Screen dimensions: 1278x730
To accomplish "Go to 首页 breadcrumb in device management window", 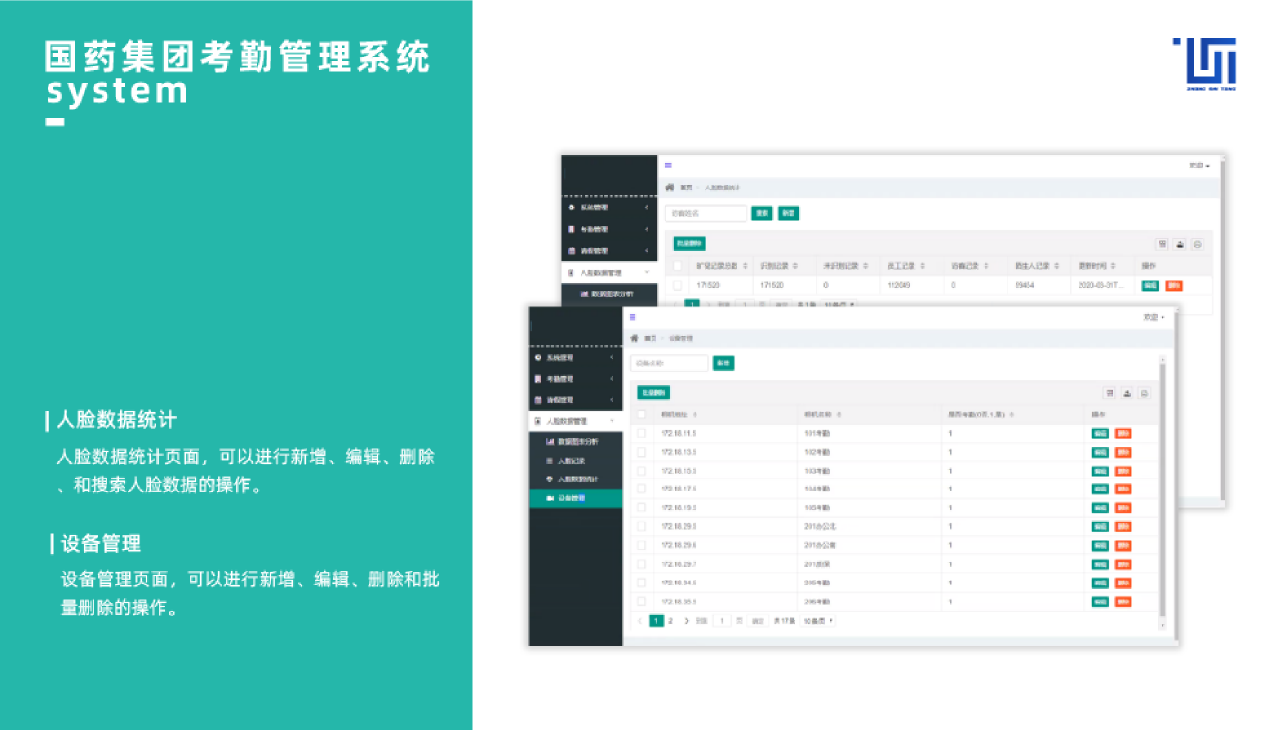I will [650, 339].
